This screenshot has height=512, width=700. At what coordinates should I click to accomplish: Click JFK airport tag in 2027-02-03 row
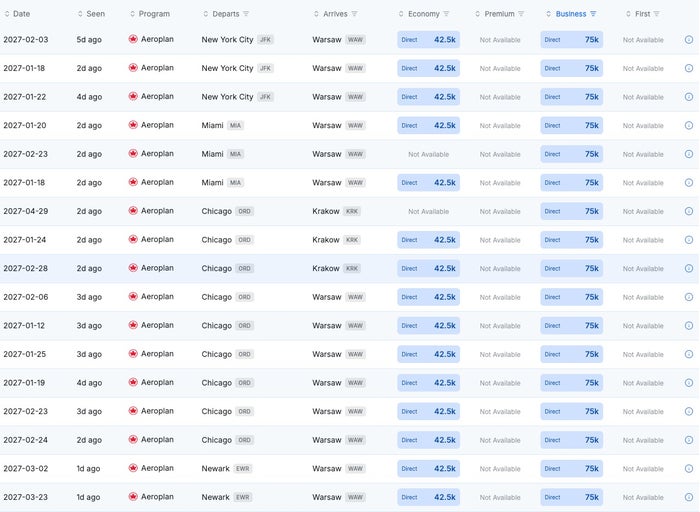pos(265,40)
